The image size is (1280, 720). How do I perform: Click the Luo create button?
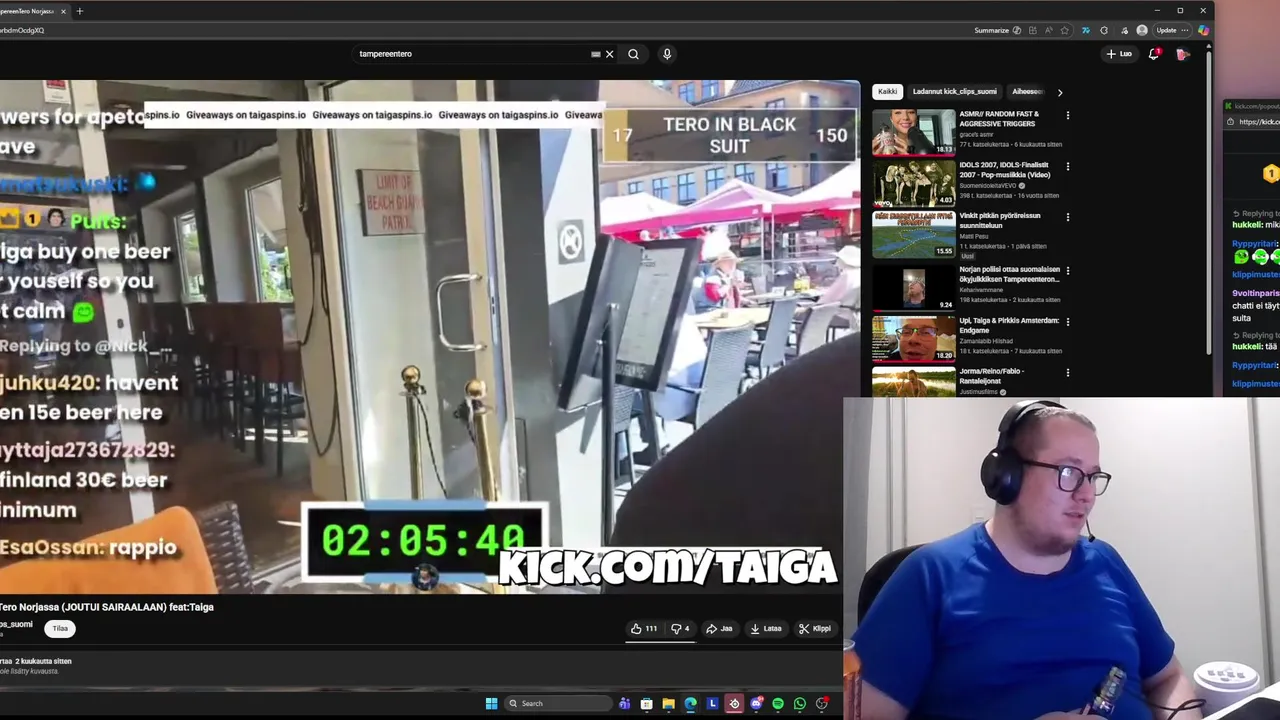[1119, 54]
